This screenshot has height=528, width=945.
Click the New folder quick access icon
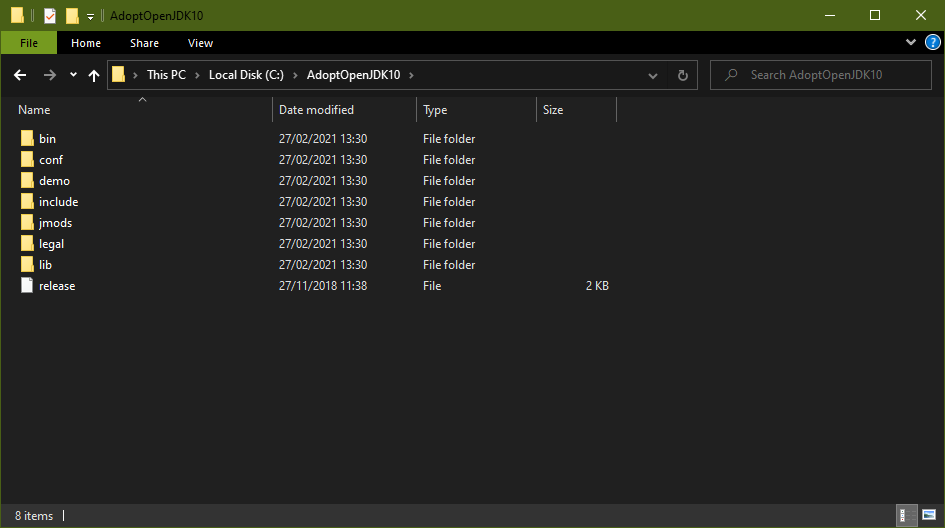(72, 16)
